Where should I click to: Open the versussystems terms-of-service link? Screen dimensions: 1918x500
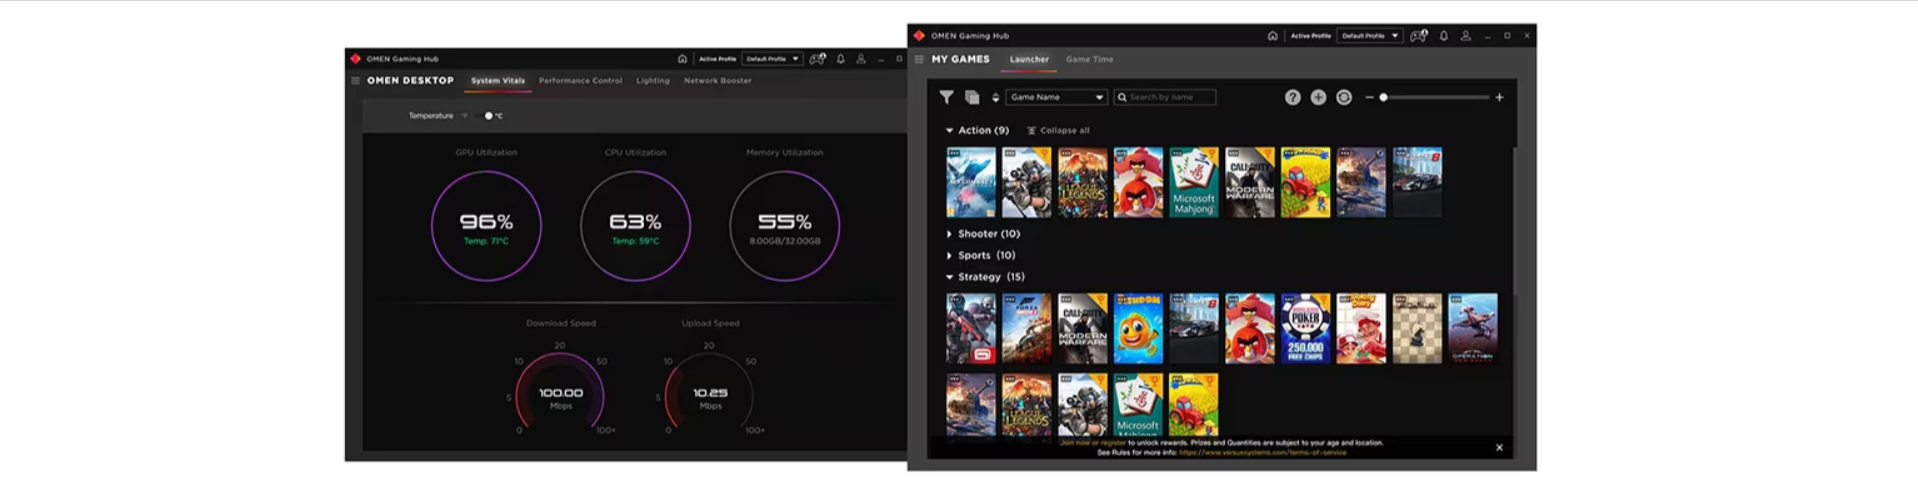1262,453
